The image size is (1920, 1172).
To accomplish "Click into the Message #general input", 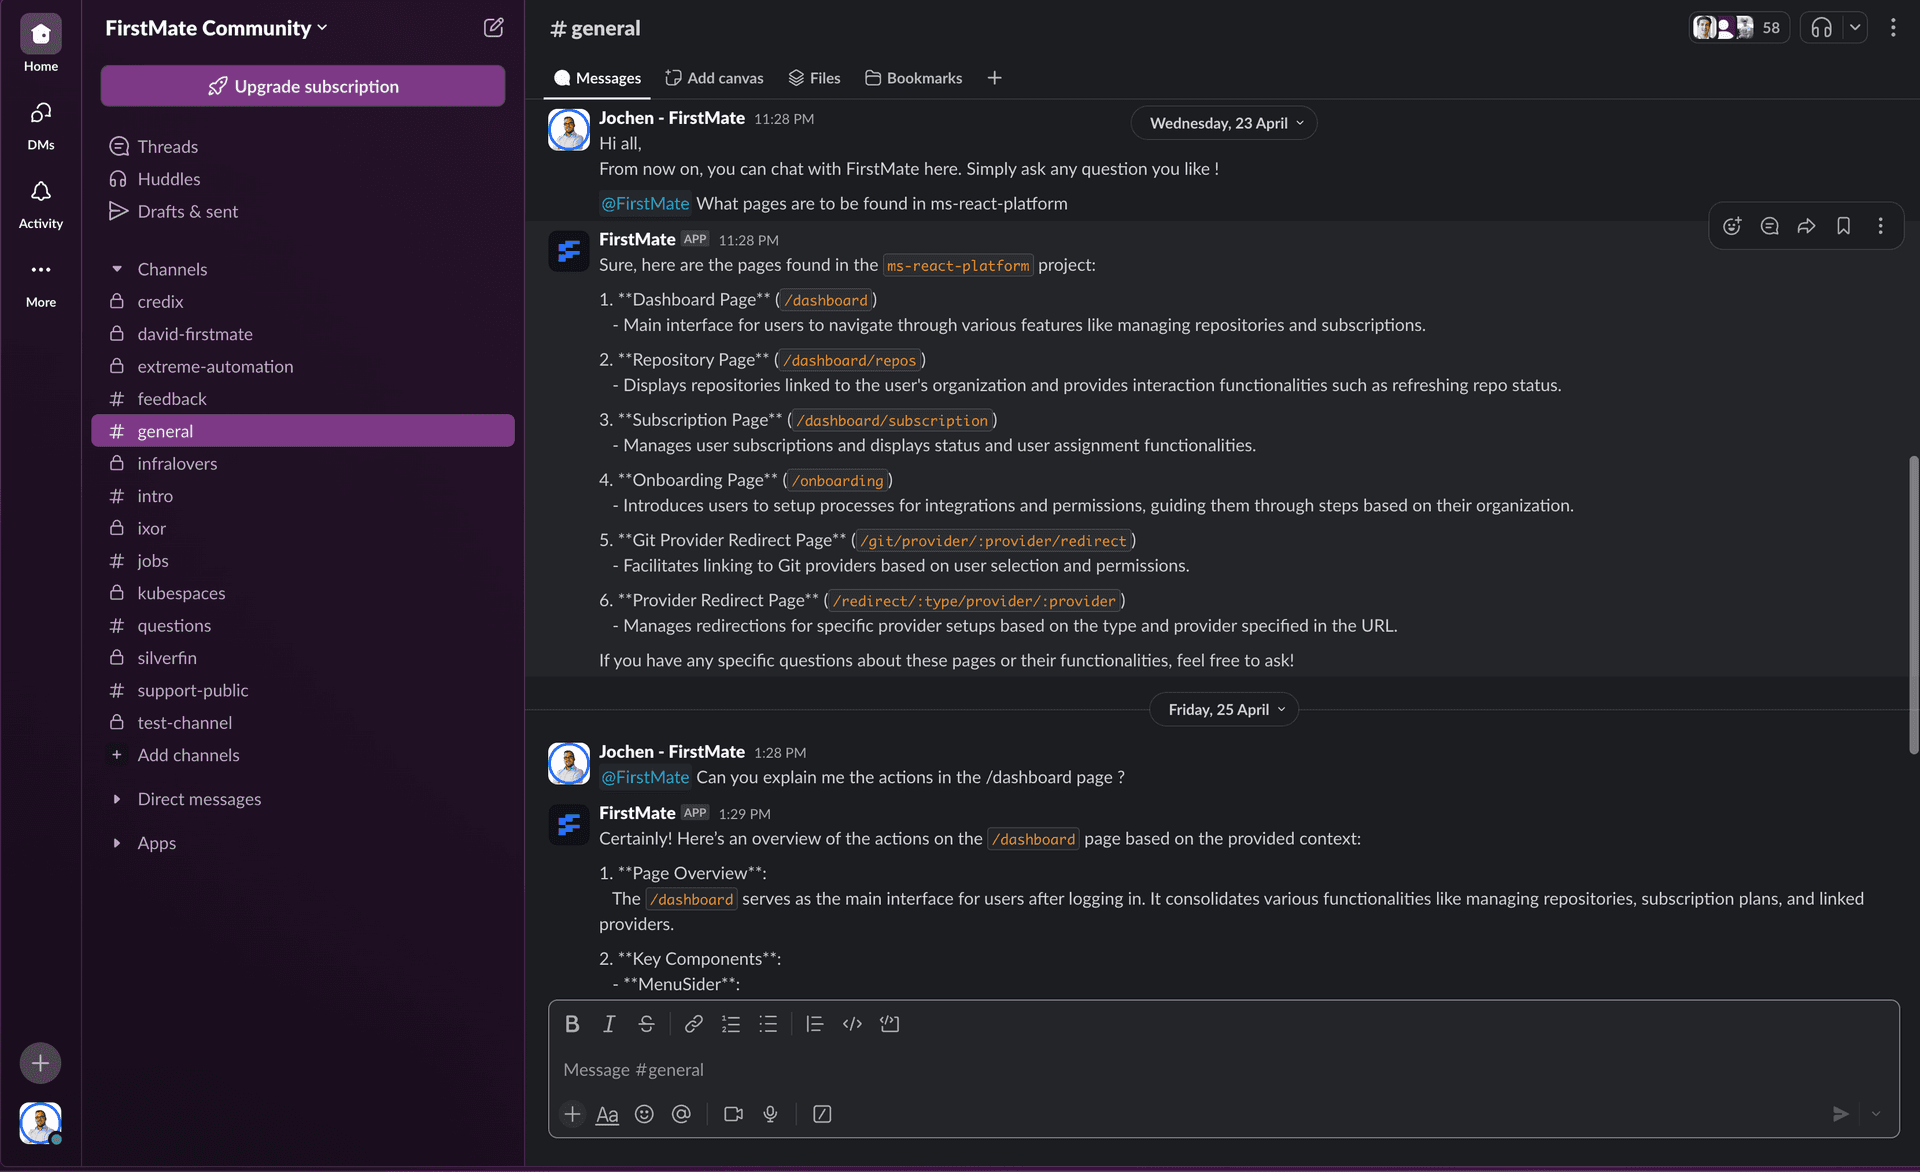I will [x=1223, y=1069].
